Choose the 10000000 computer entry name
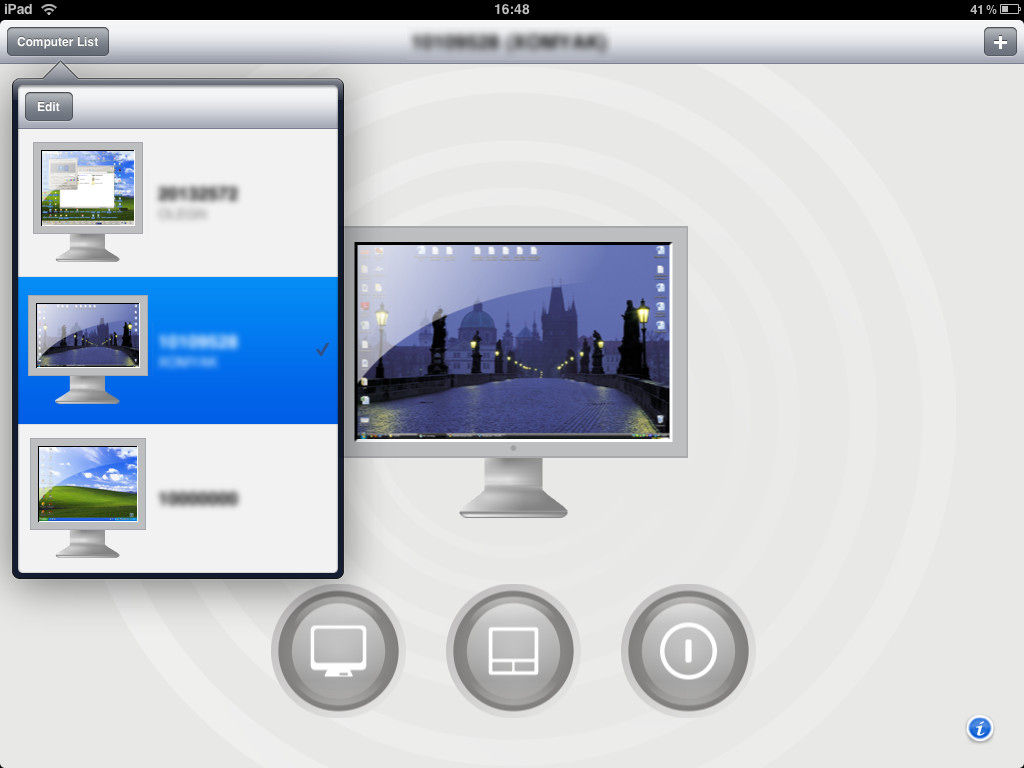 [x=198, y=498]
